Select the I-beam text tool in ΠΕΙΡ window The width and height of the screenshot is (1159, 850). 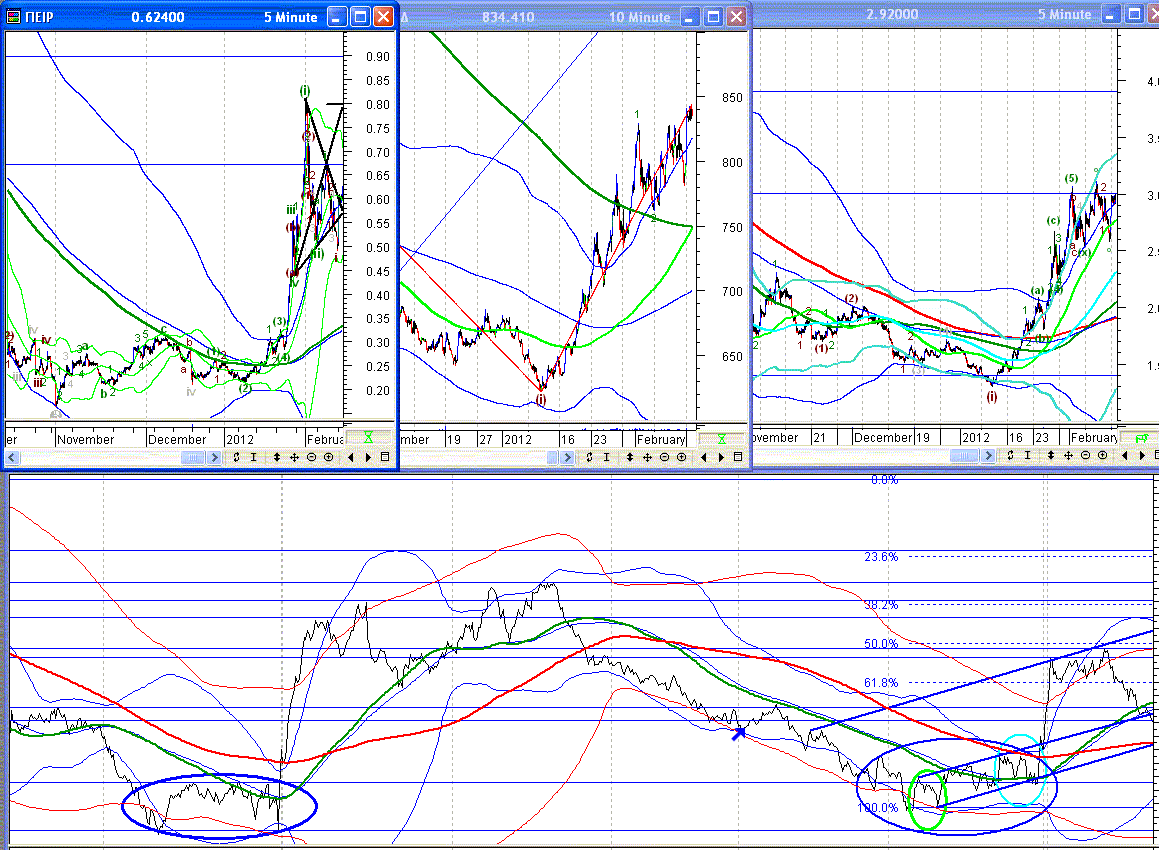254,458
